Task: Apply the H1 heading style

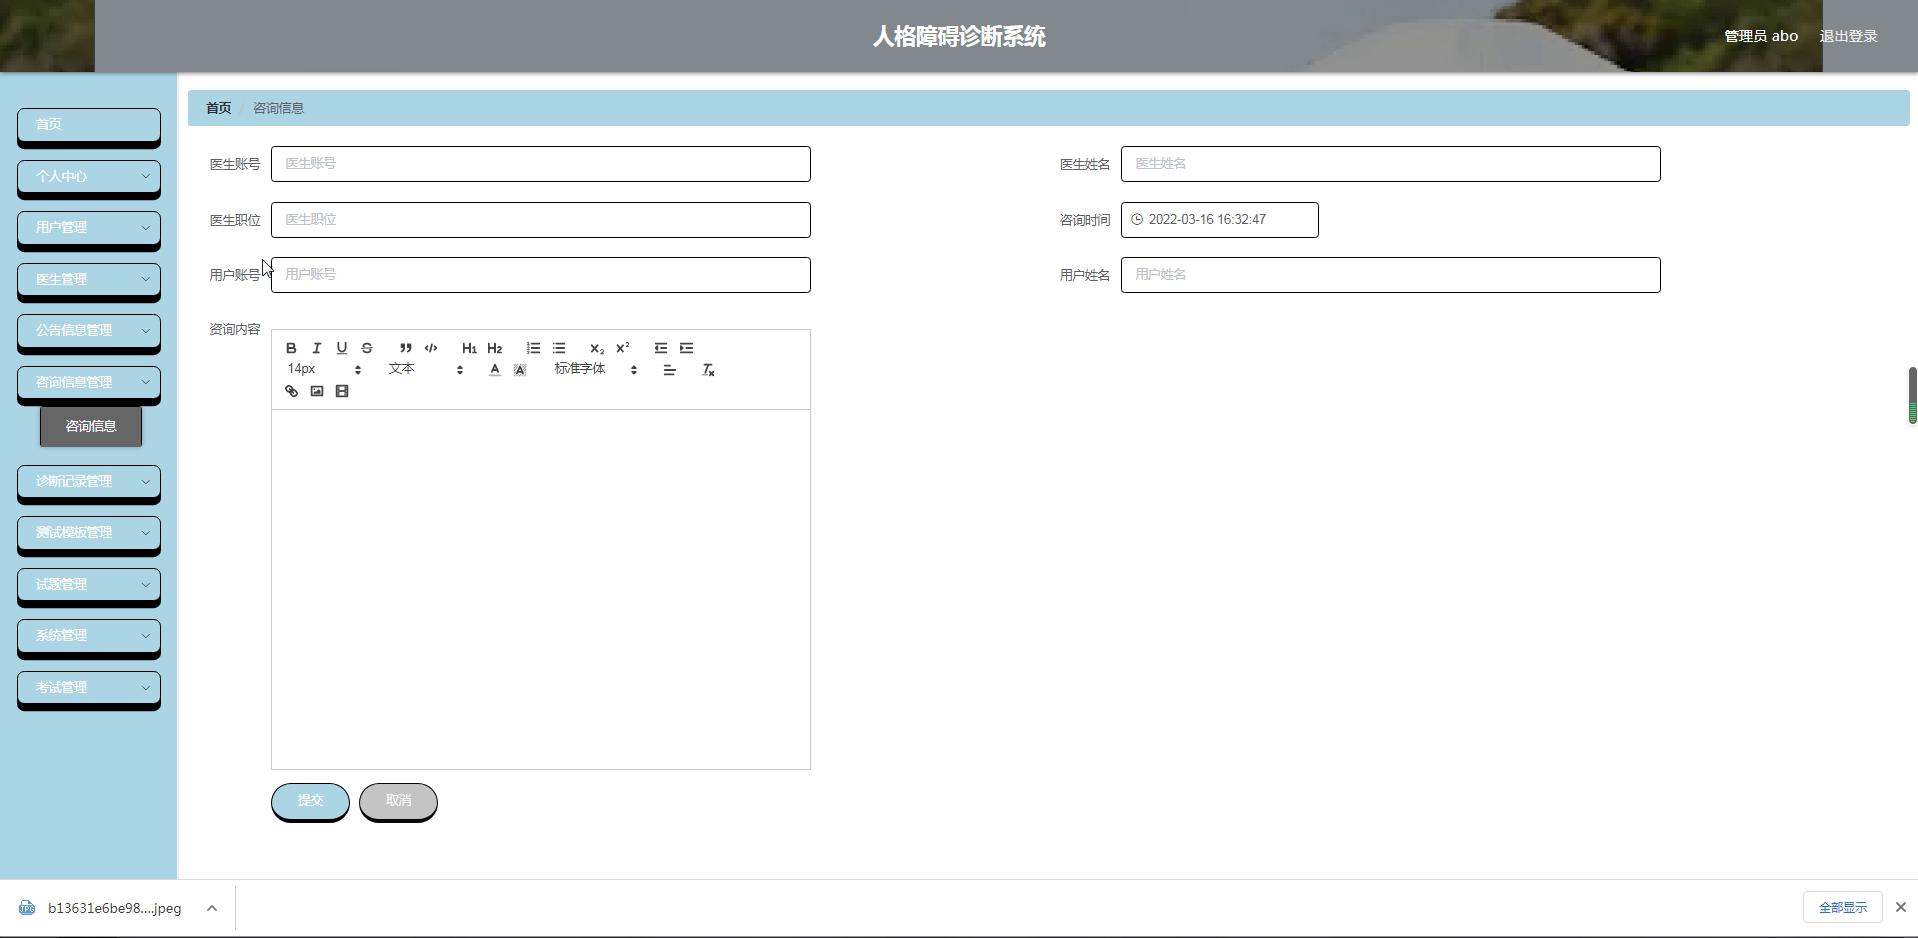Action: click(x=469, y=348)
